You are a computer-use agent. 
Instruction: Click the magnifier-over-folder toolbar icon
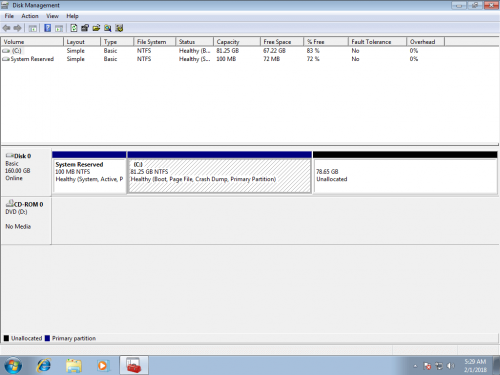pos(107,28)
